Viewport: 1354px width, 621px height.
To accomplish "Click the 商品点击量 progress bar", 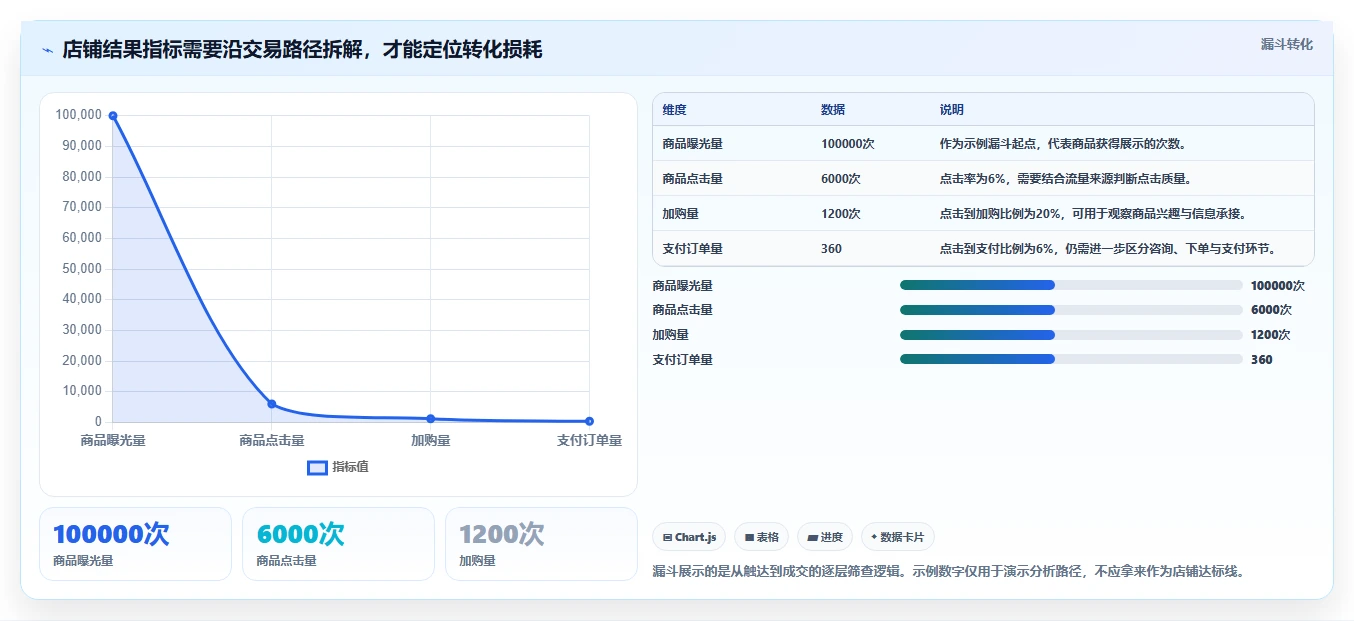I will pyautogui.click(x=1071, y=310).
